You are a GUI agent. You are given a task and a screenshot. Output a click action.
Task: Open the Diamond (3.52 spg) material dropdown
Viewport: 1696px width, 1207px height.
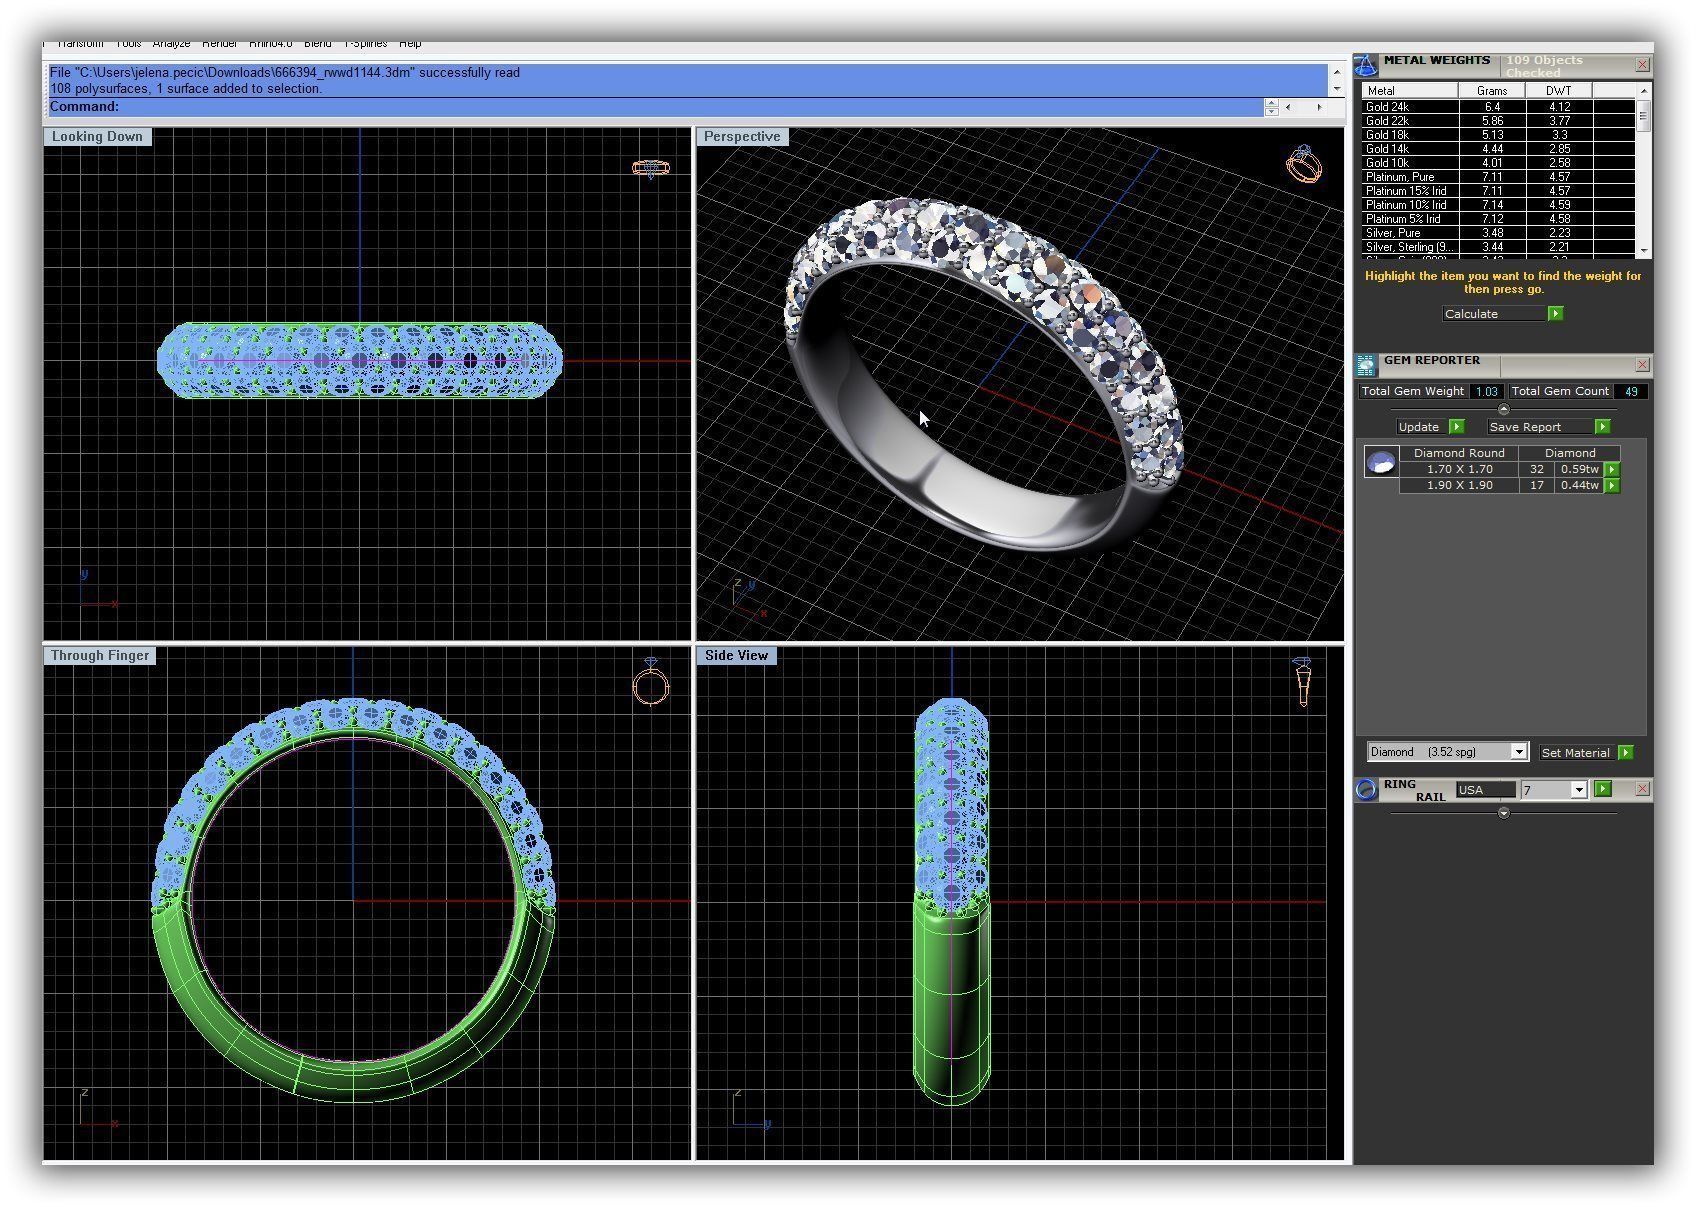pyautogui.click(x=1518, y=752)
